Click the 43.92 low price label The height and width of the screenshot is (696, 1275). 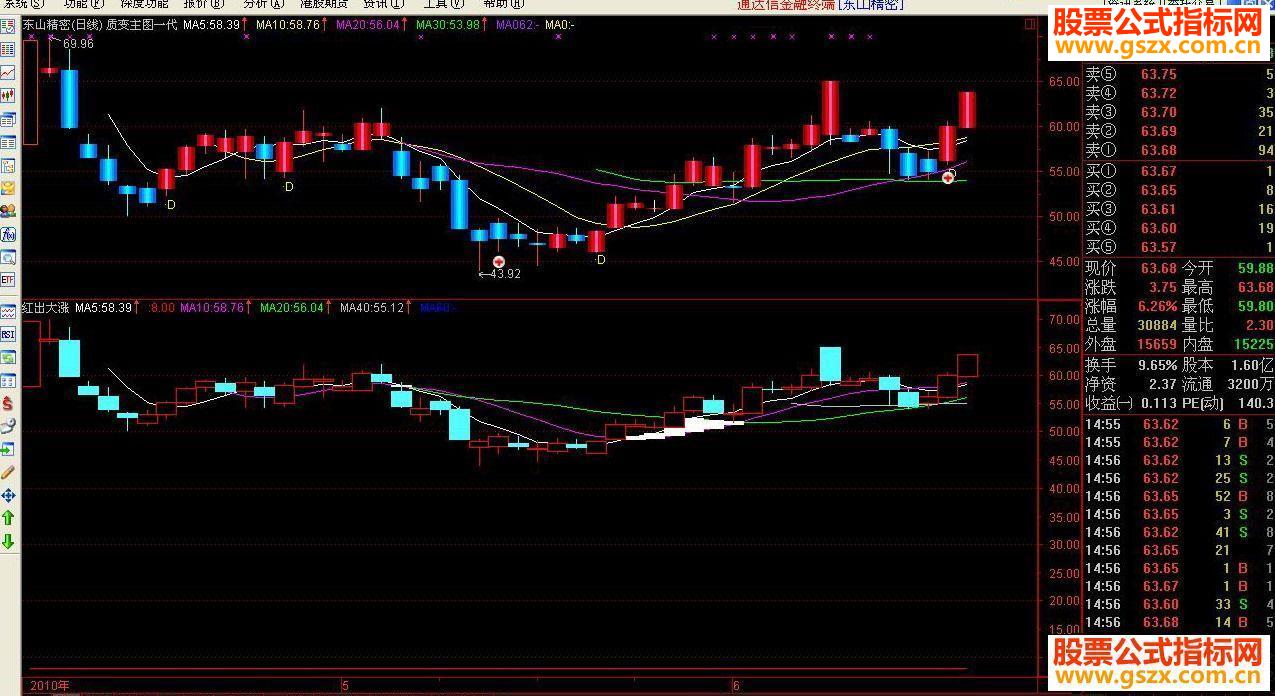pyautogui.click(x=505, y=274)
